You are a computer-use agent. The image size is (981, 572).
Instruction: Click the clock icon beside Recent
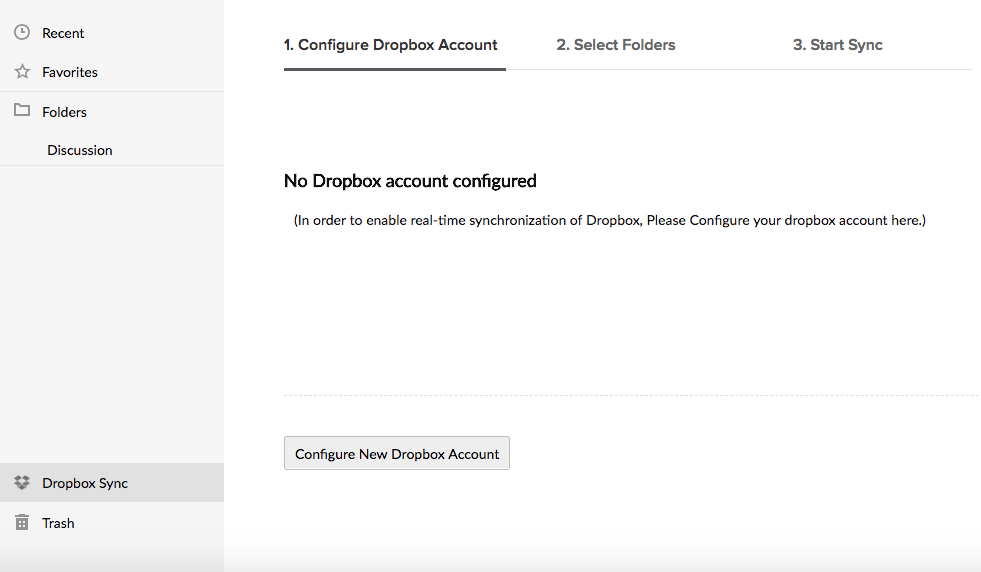point(22,33)
